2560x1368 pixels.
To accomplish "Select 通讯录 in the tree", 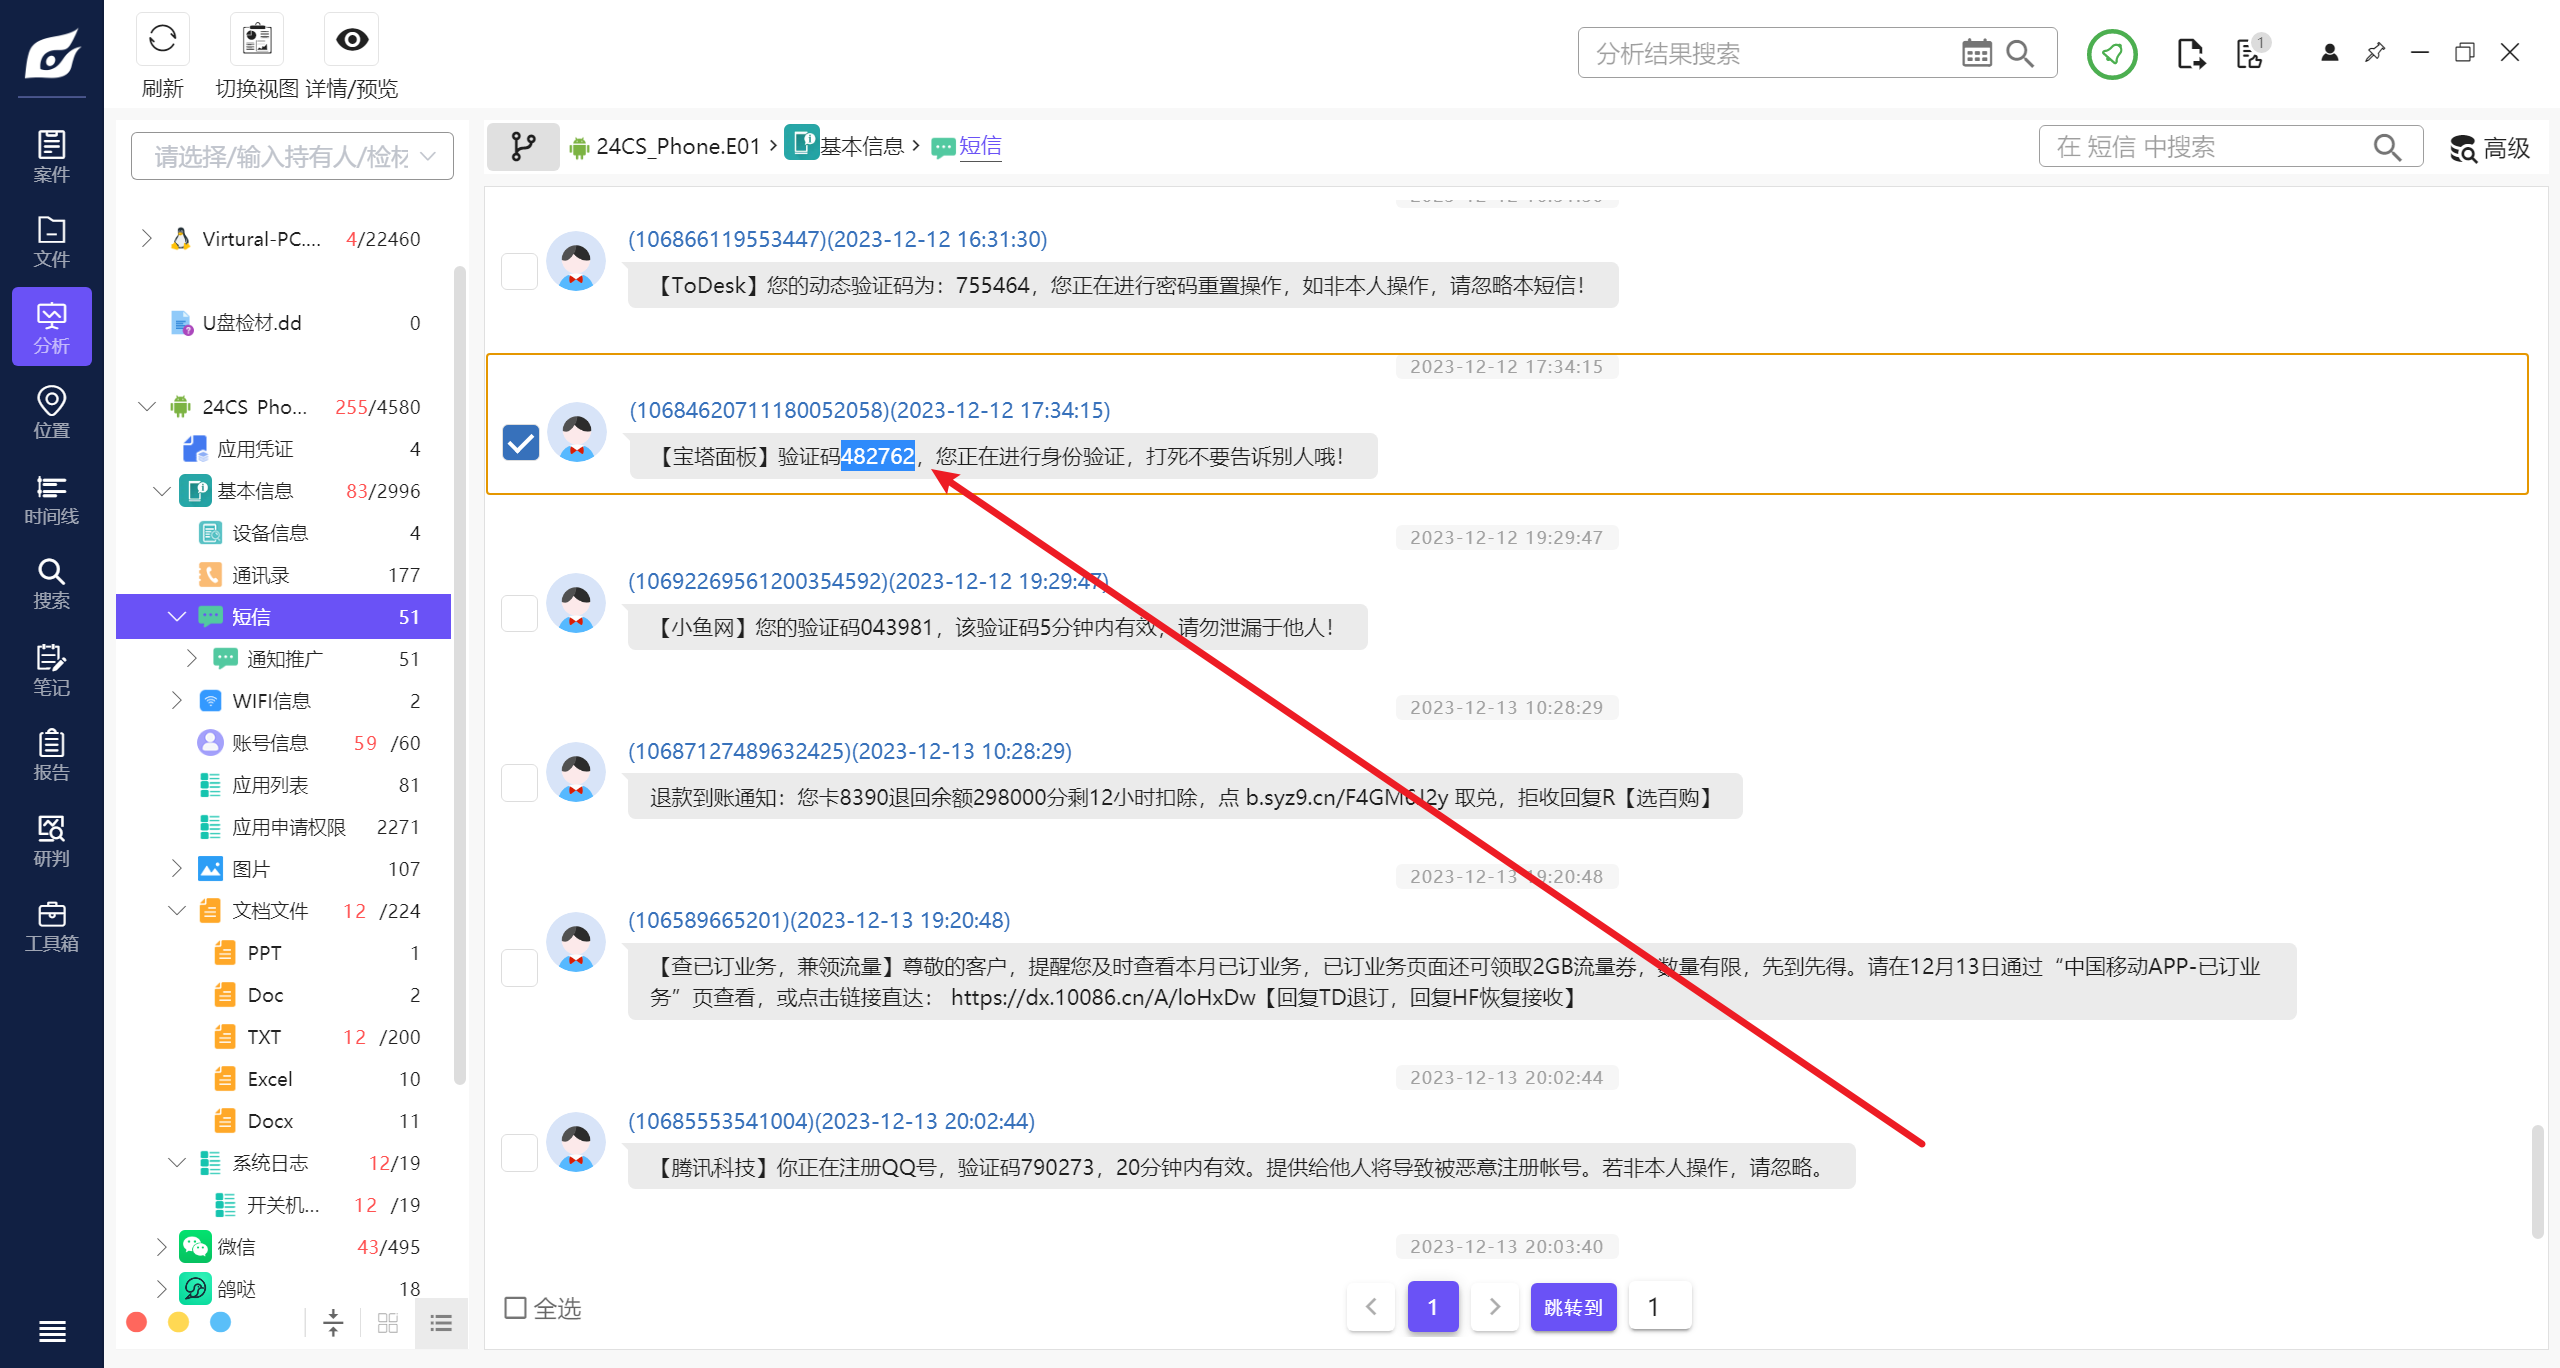I will click(260, 574).
